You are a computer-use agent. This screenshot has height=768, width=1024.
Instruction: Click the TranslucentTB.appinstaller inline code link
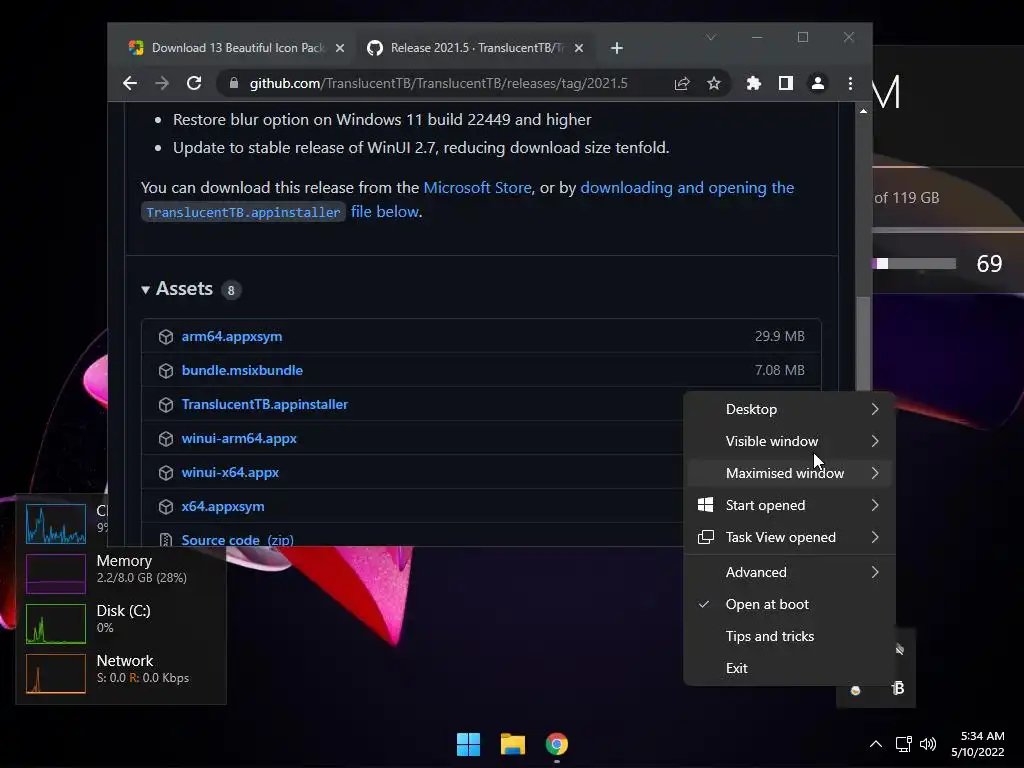click(243, 212)
